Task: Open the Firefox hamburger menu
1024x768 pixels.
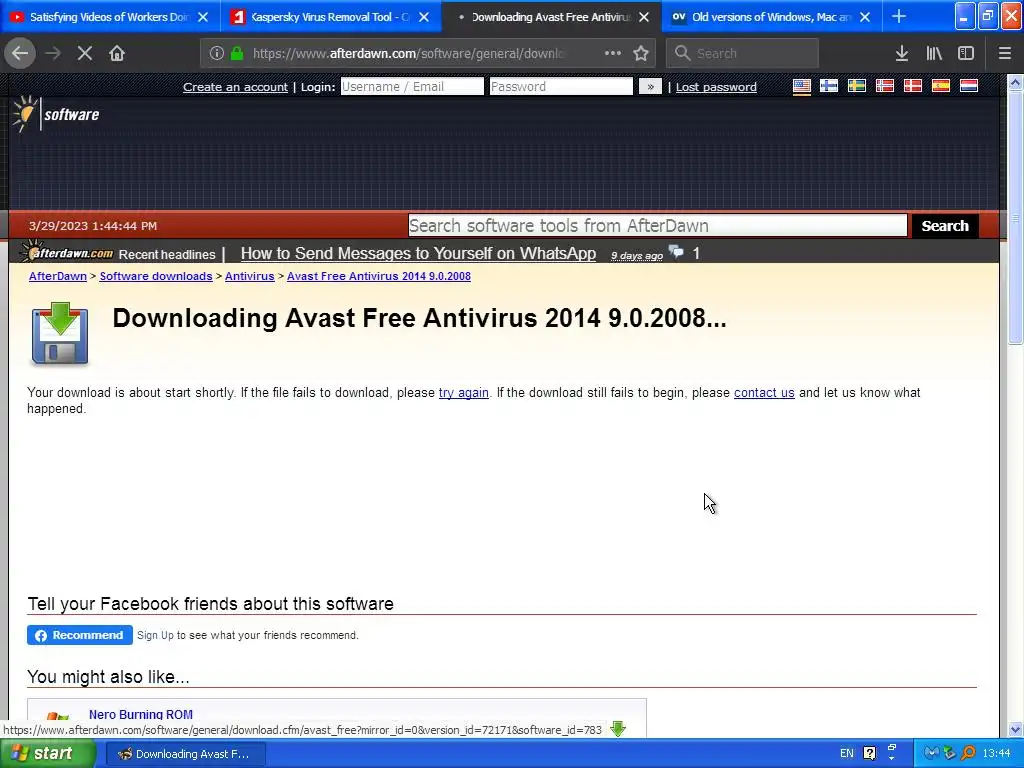Action: pyautogui.click(x=1005, y=54)
